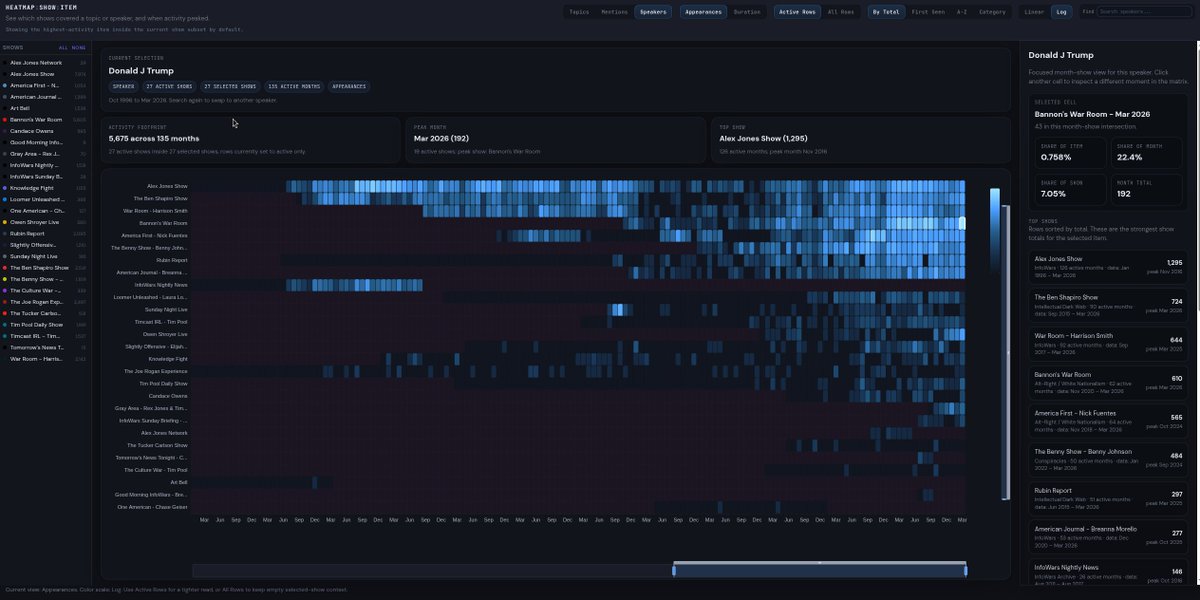Select ALL shows in sidebar

64,47
